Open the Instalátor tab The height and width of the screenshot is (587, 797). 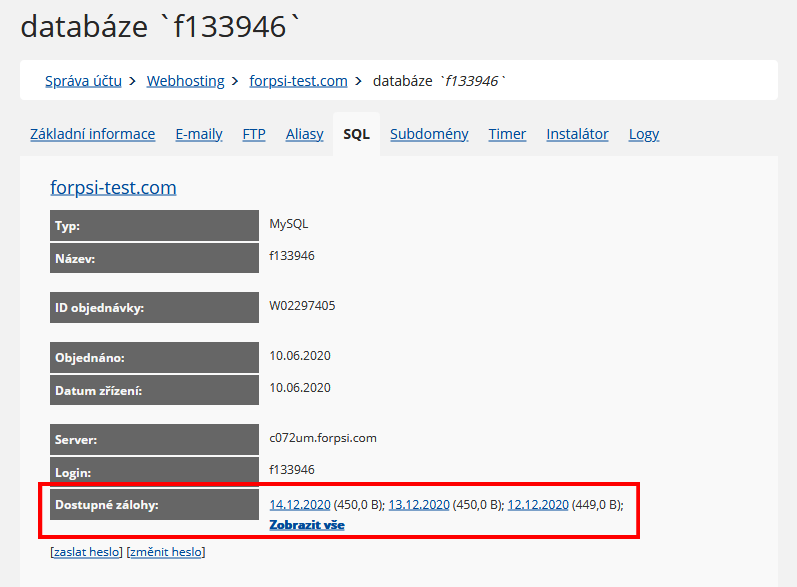click(x=577, y=134)
